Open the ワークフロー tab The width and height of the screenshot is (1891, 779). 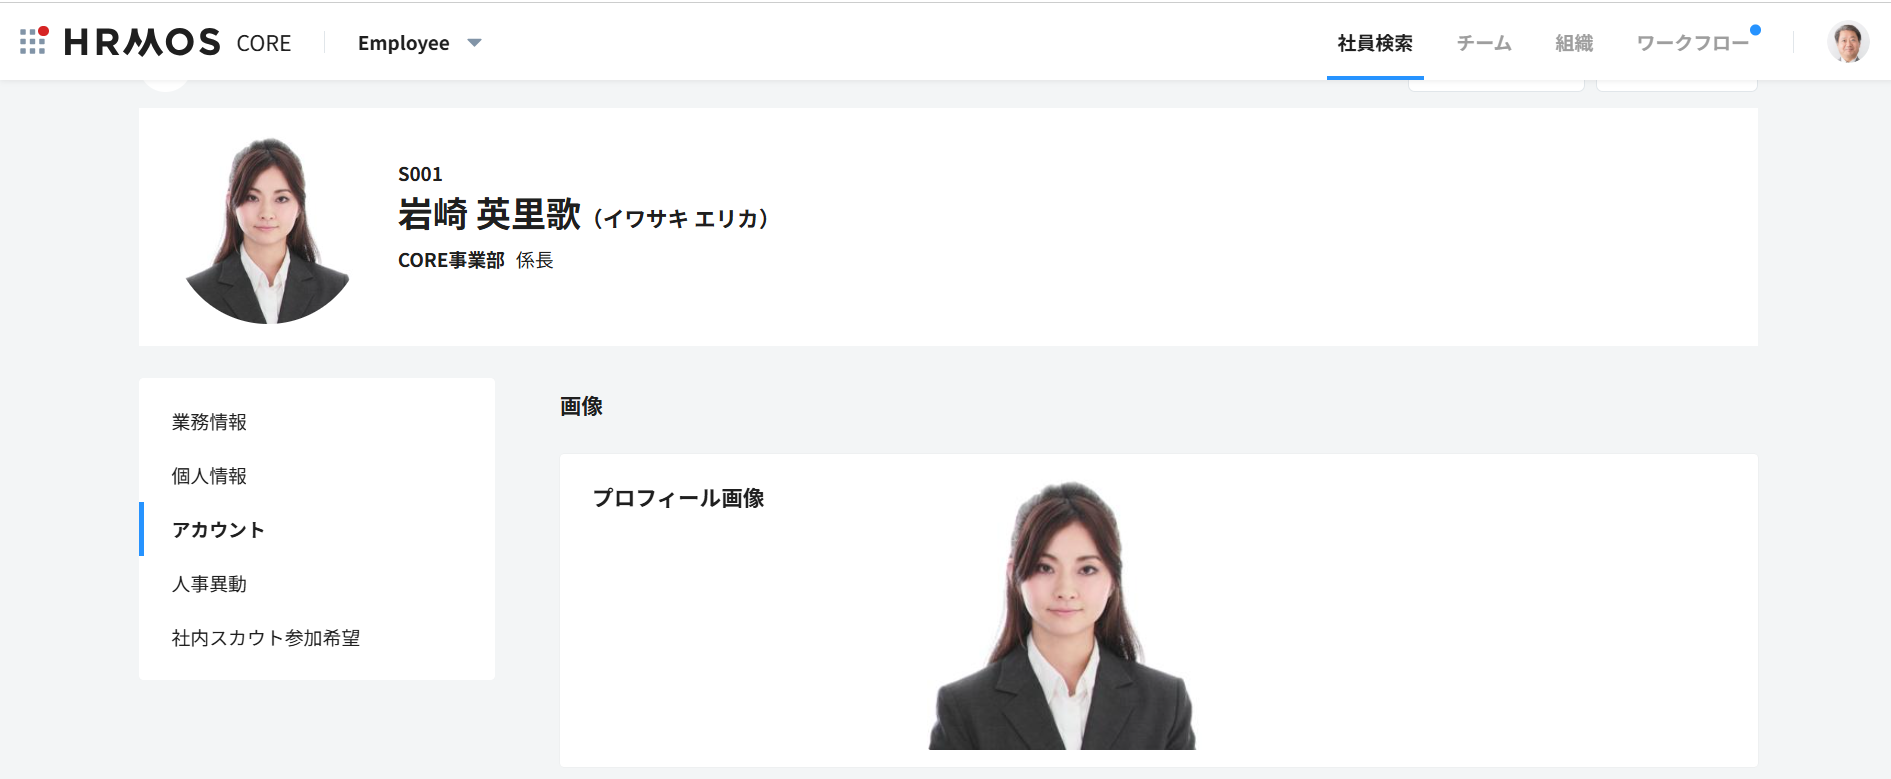pyautogui.click(x=1693, y=43)
